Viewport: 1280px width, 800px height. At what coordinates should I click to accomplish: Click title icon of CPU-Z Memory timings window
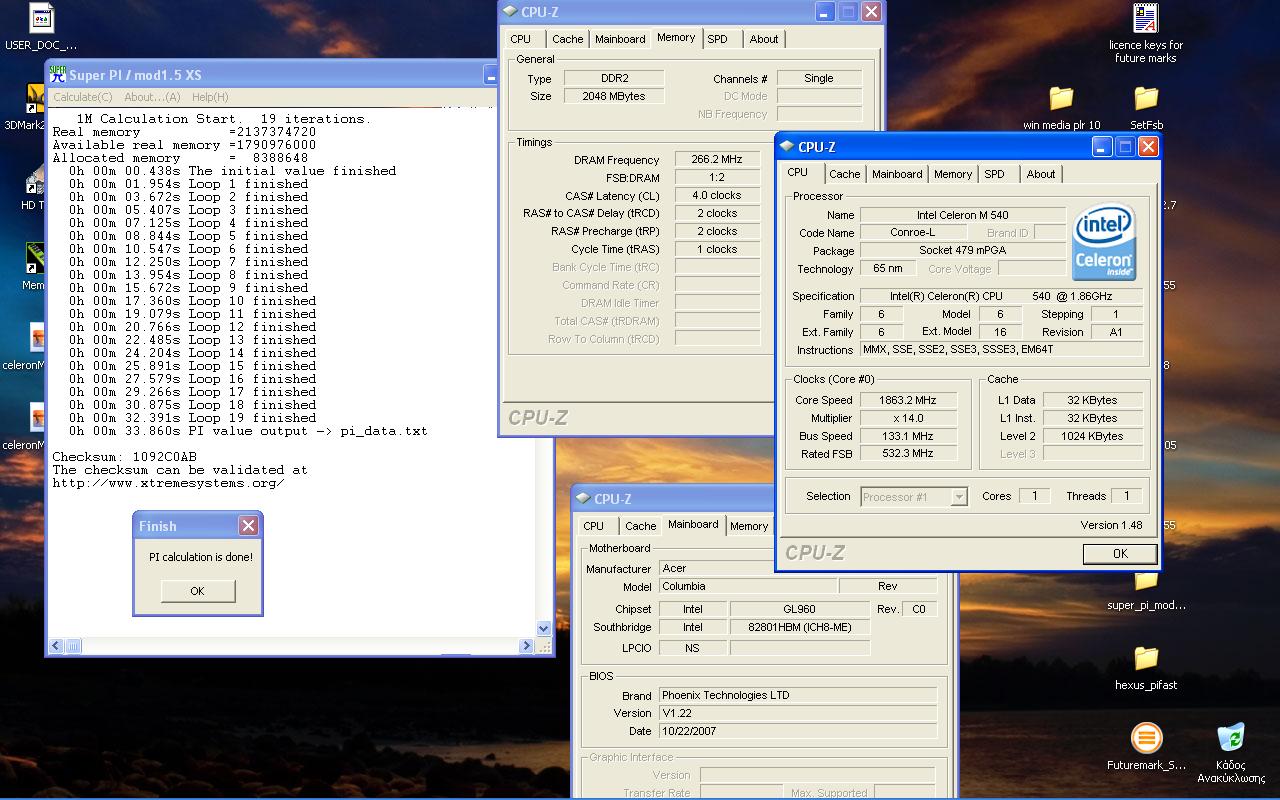[x=510, y=12]
